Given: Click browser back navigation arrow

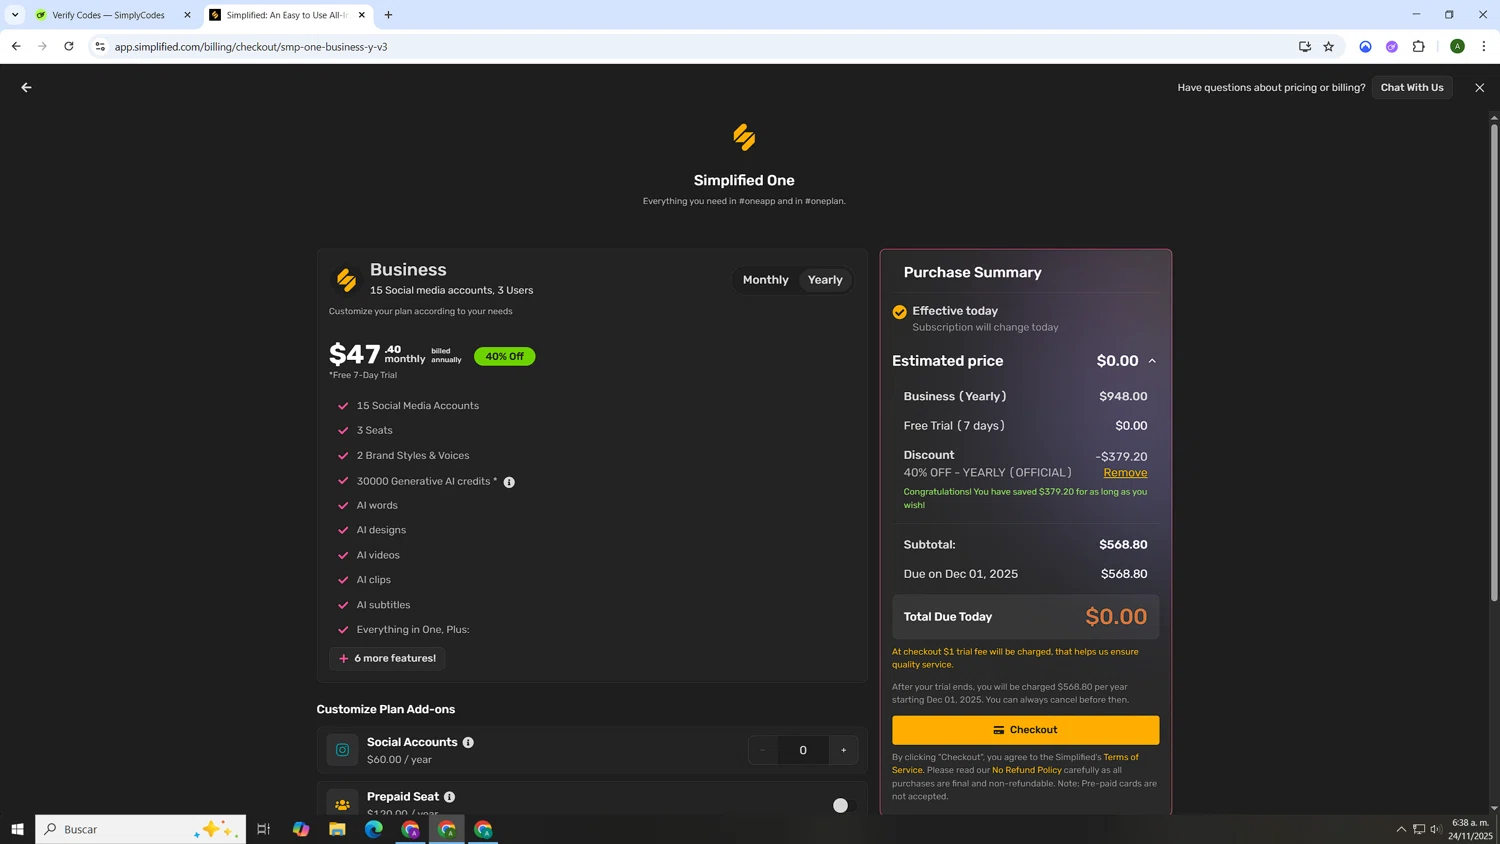Looking at the screenshot, I should pyautogui.click(x=16, y=46).
